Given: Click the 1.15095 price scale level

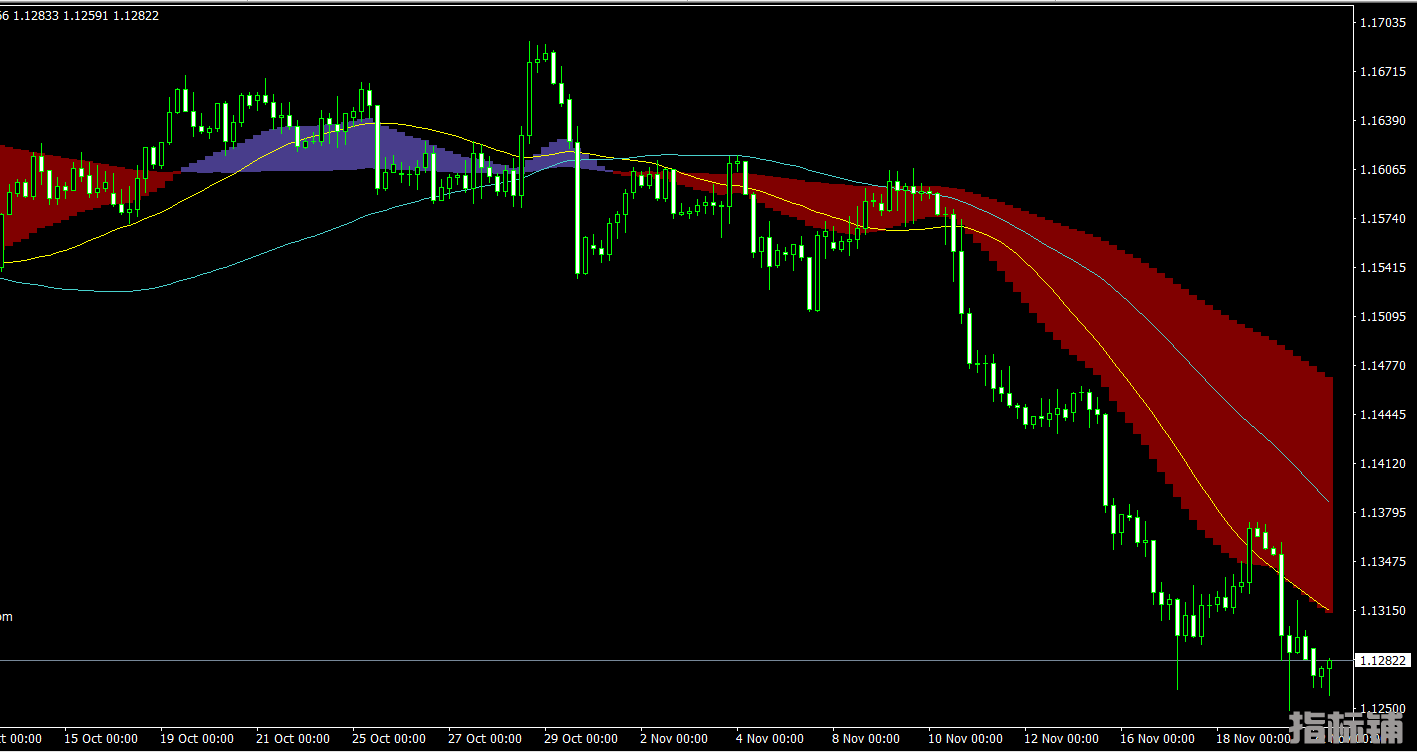Looking at the screenshot, I should (x=1384, y=317).
